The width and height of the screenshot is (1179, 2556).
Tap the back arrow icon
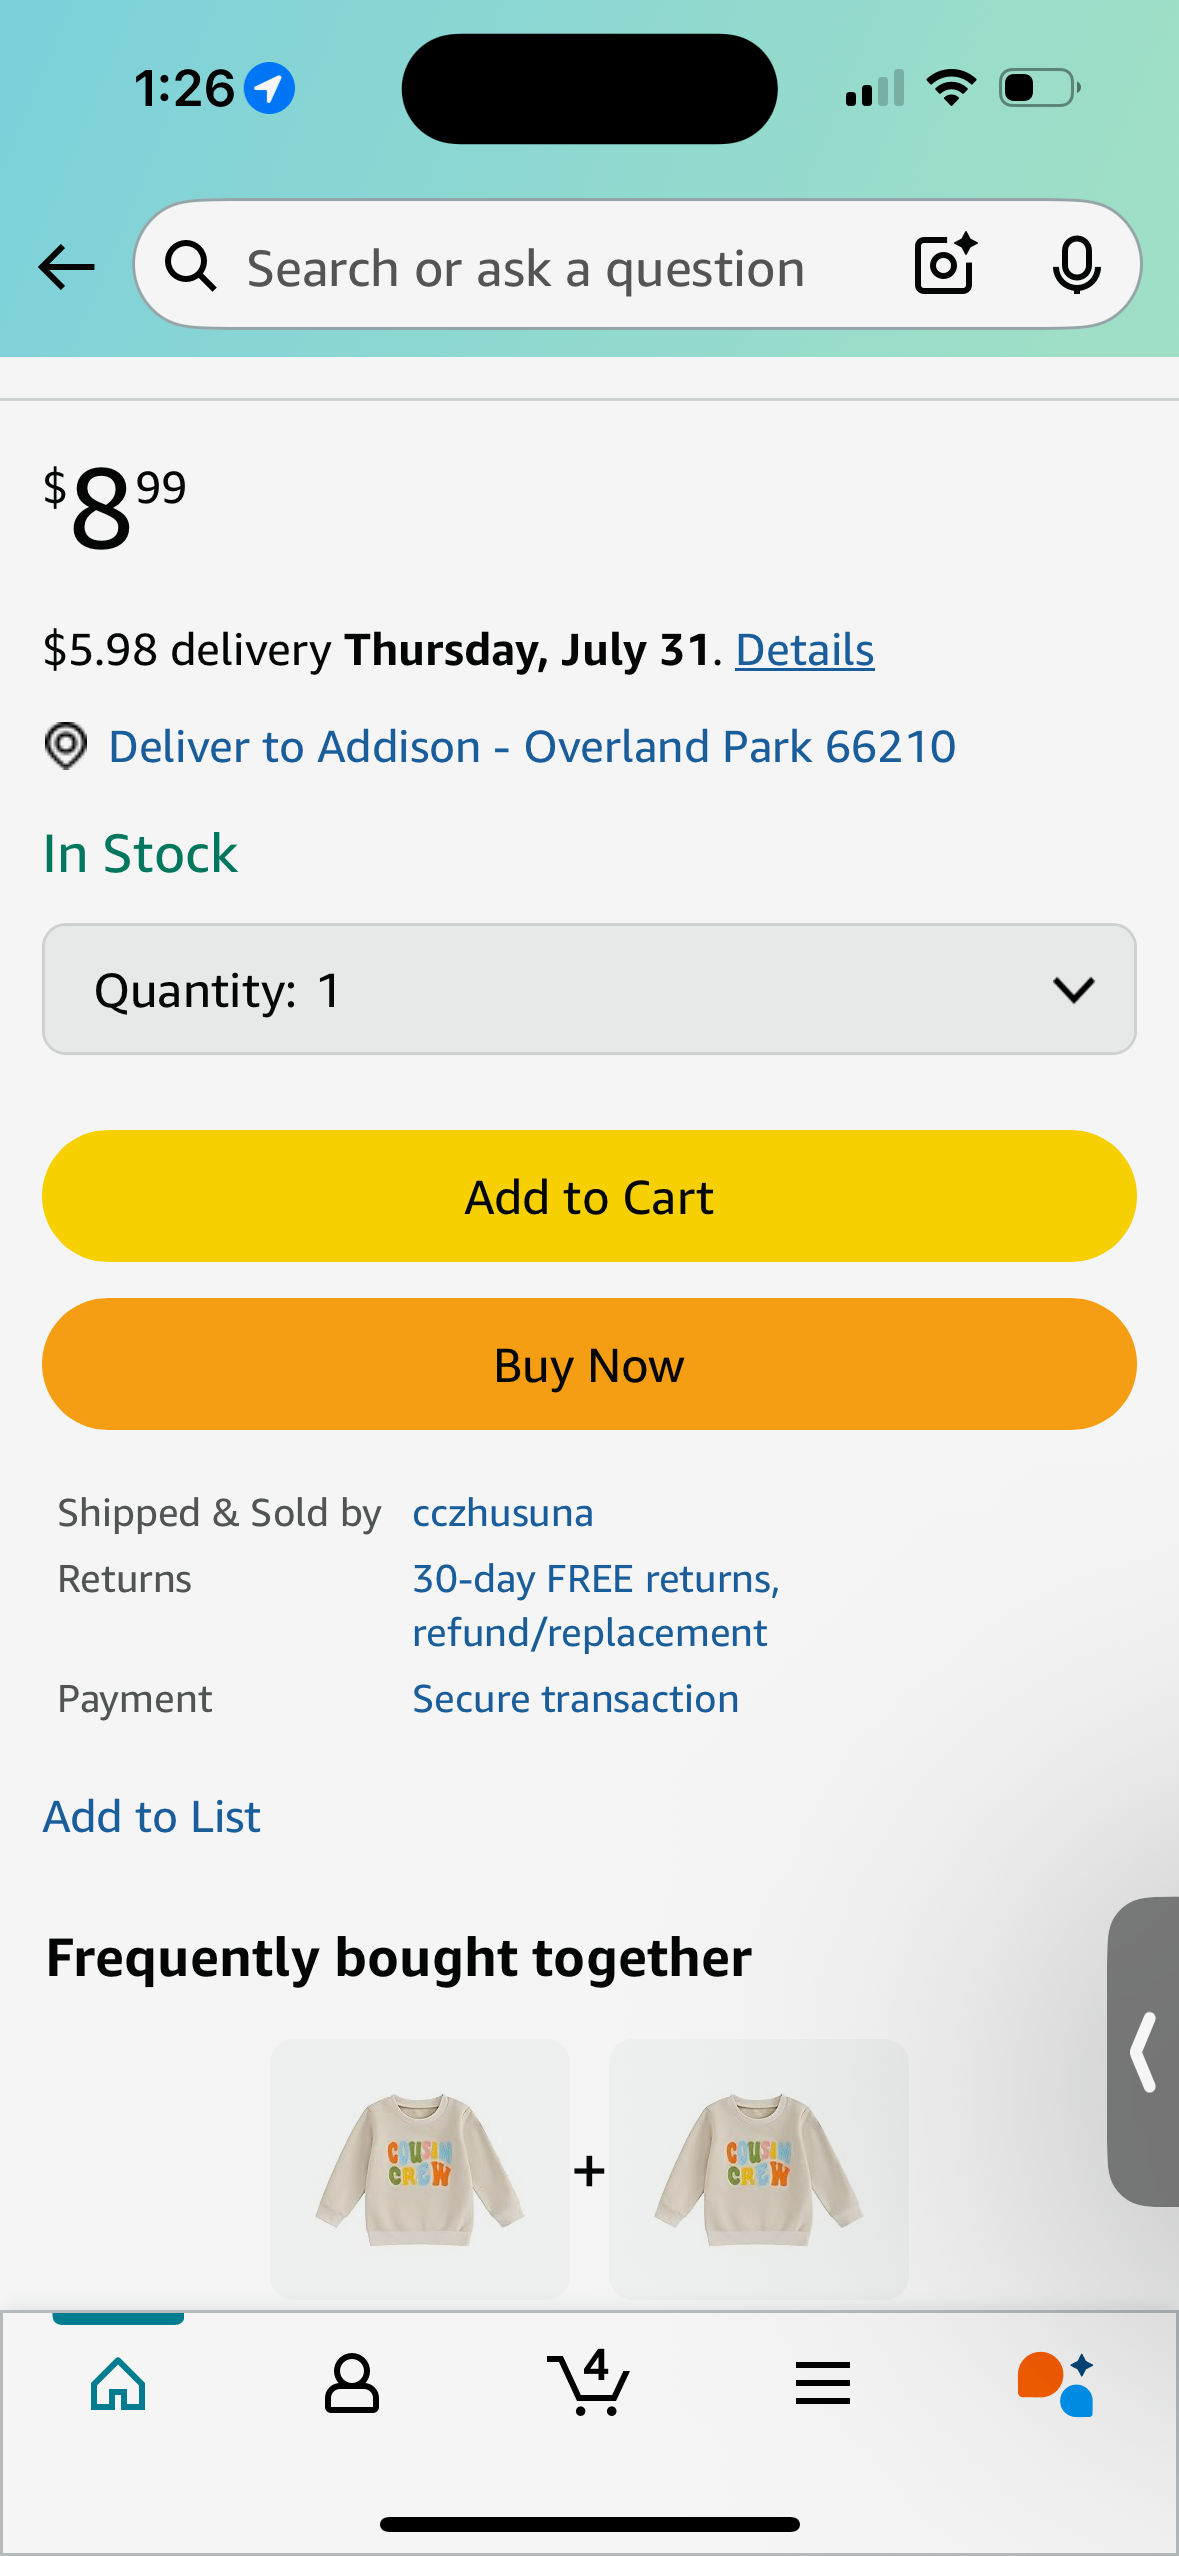pyautogui.click(x=66, y=267)
